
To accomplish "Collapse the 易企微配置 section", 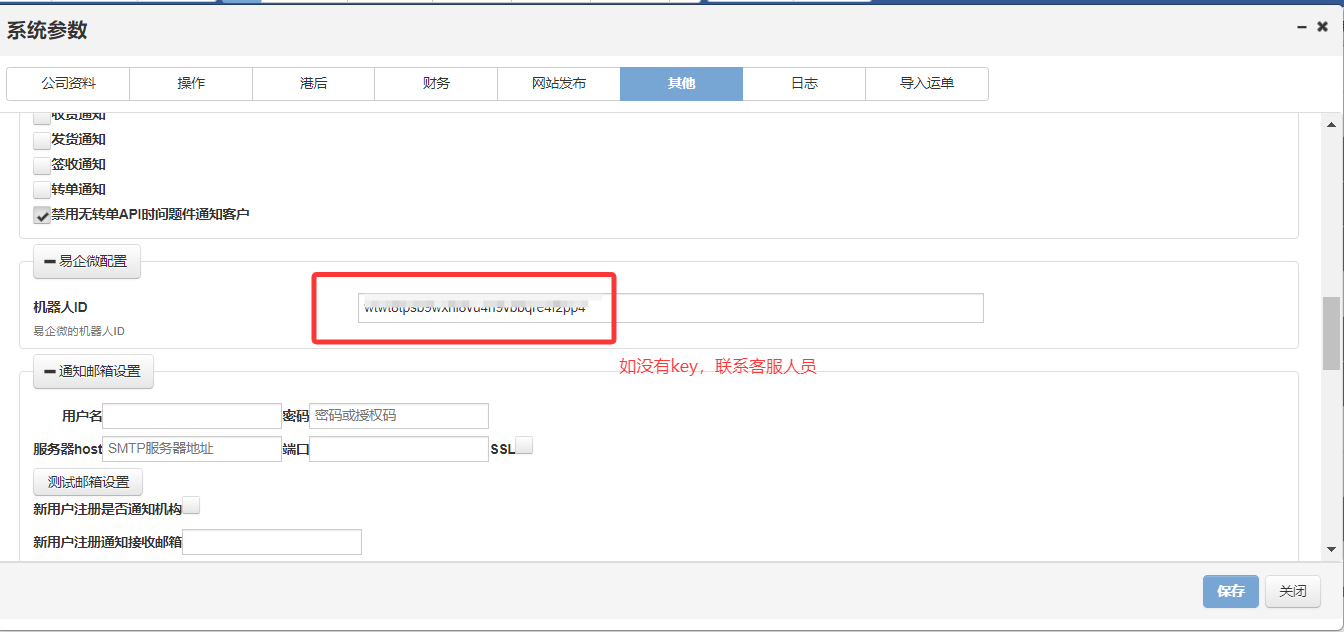I will tap(87, 261).
